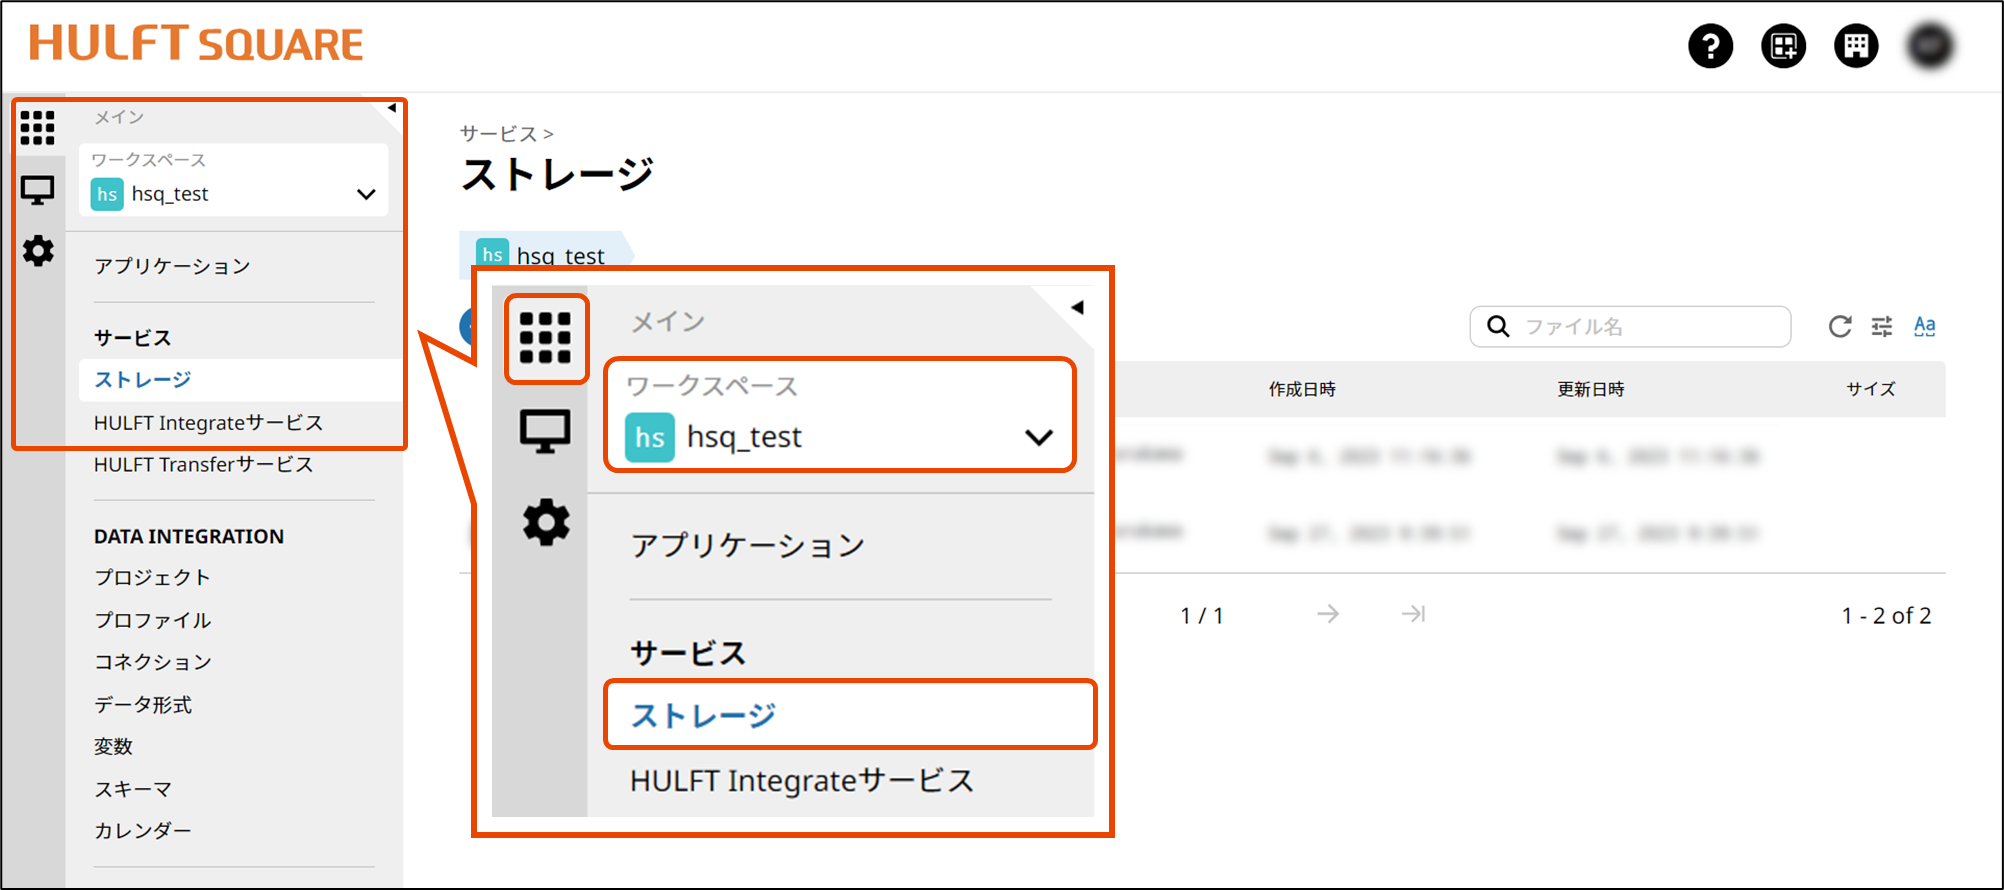
Task: Click the HULFT SQUARE logo
Action: 196,44
